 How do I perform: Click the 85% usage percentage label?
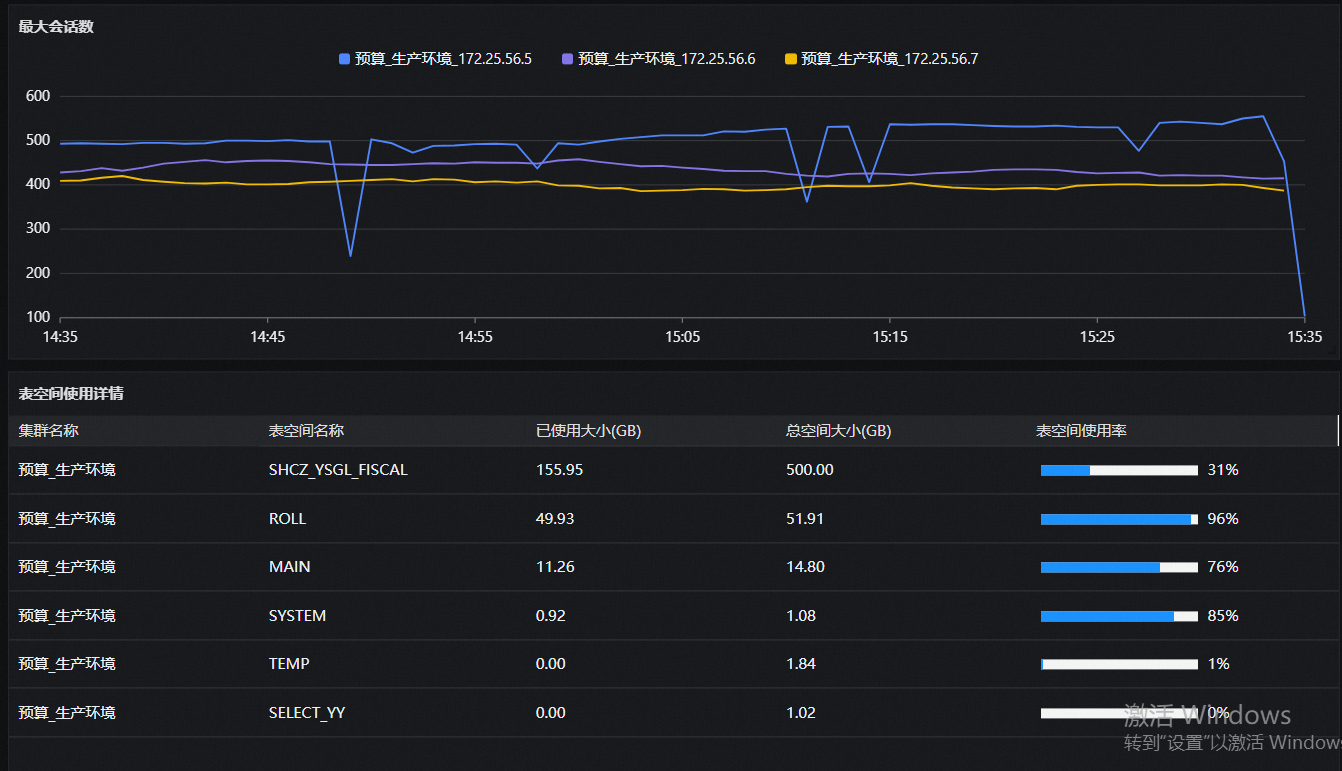(x=1223, y=616)
